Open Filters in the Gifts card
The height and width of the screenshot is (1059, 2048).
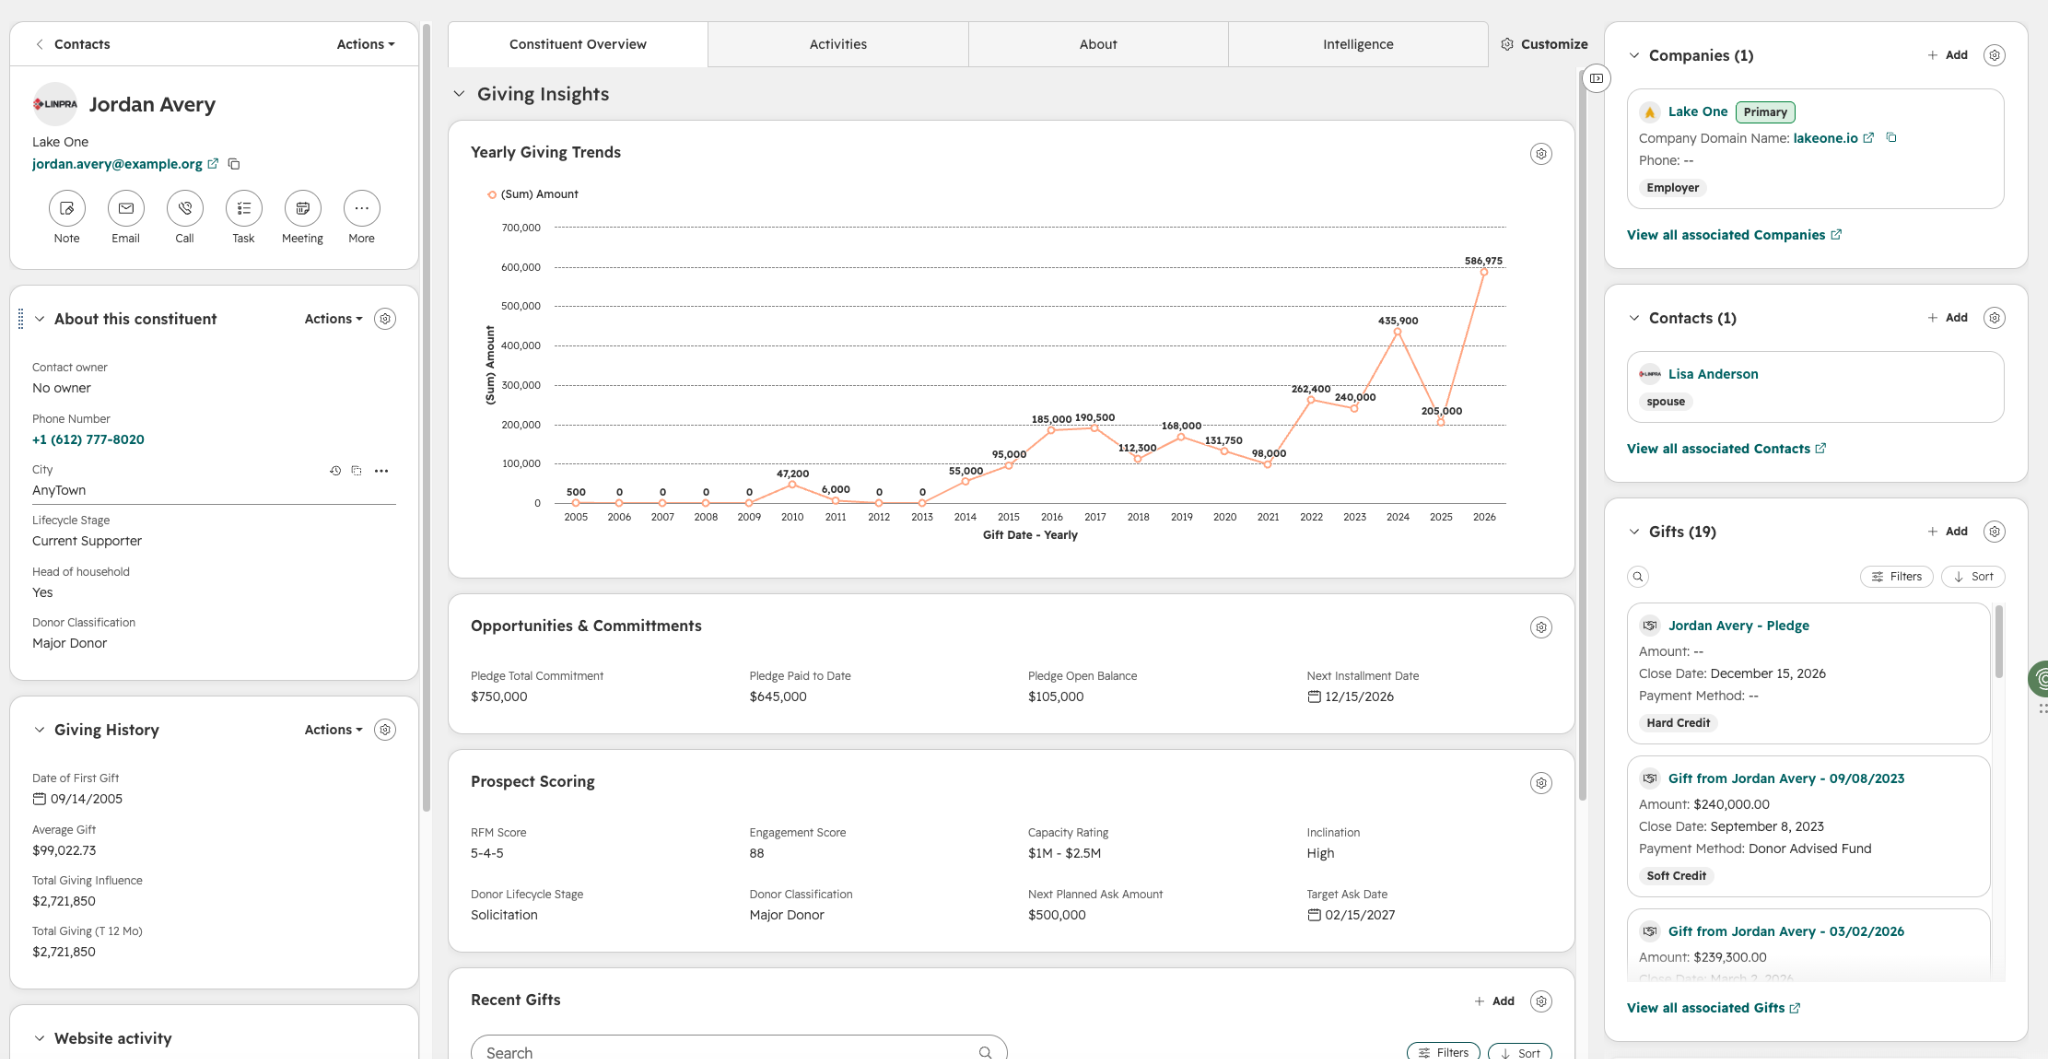pyautogui.click(x=1897, y=577)
